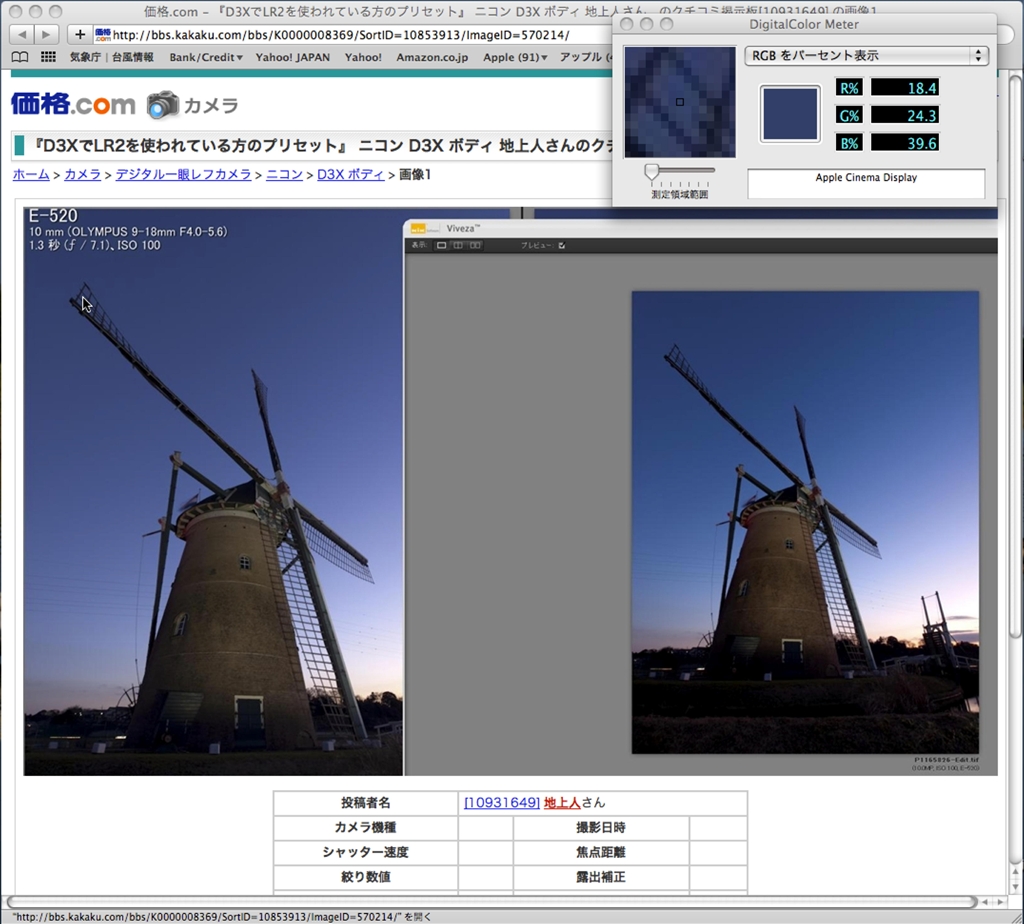Open the bookmarks book icon
The width and height of the screenshot is (1024, 924).
20,57
